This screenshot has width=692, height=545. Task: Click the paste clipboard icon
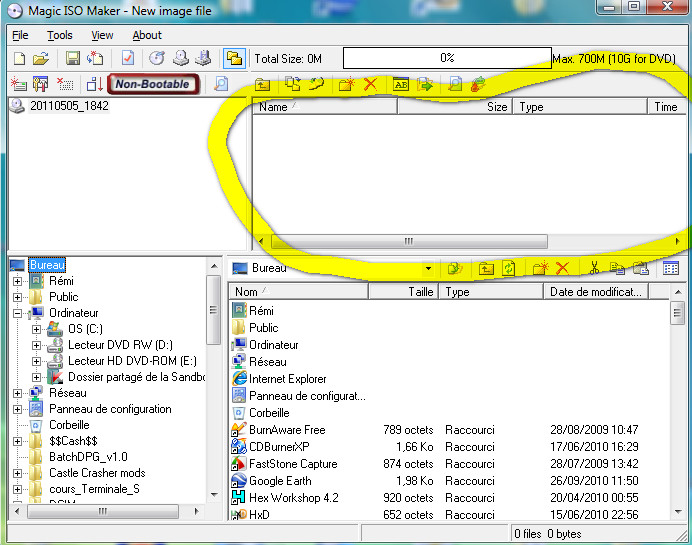(640, 268)
